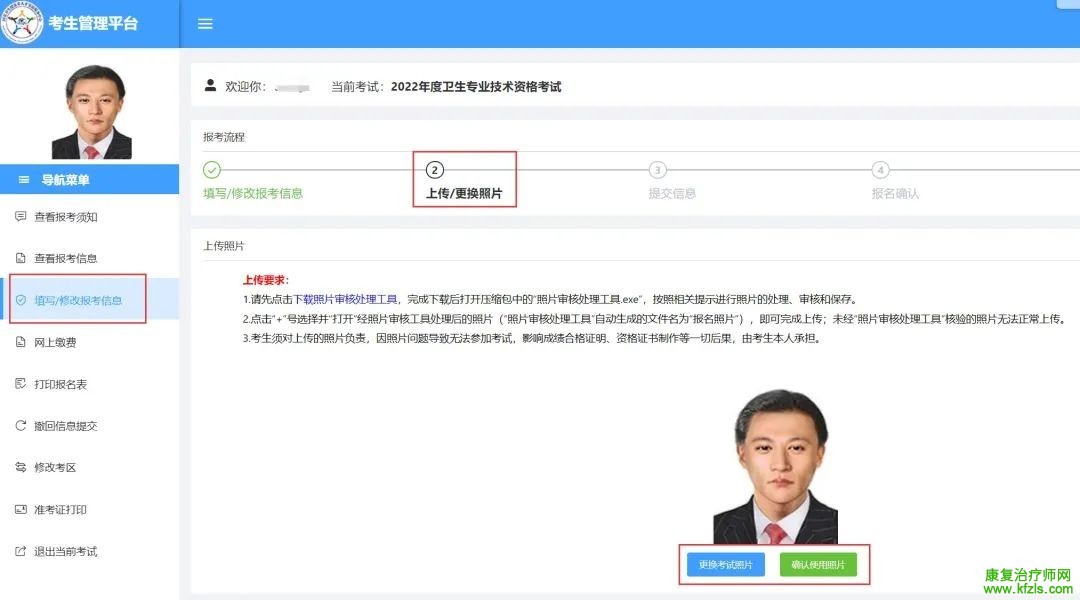Click the 网上缴费 document icon

coord(20,342)
